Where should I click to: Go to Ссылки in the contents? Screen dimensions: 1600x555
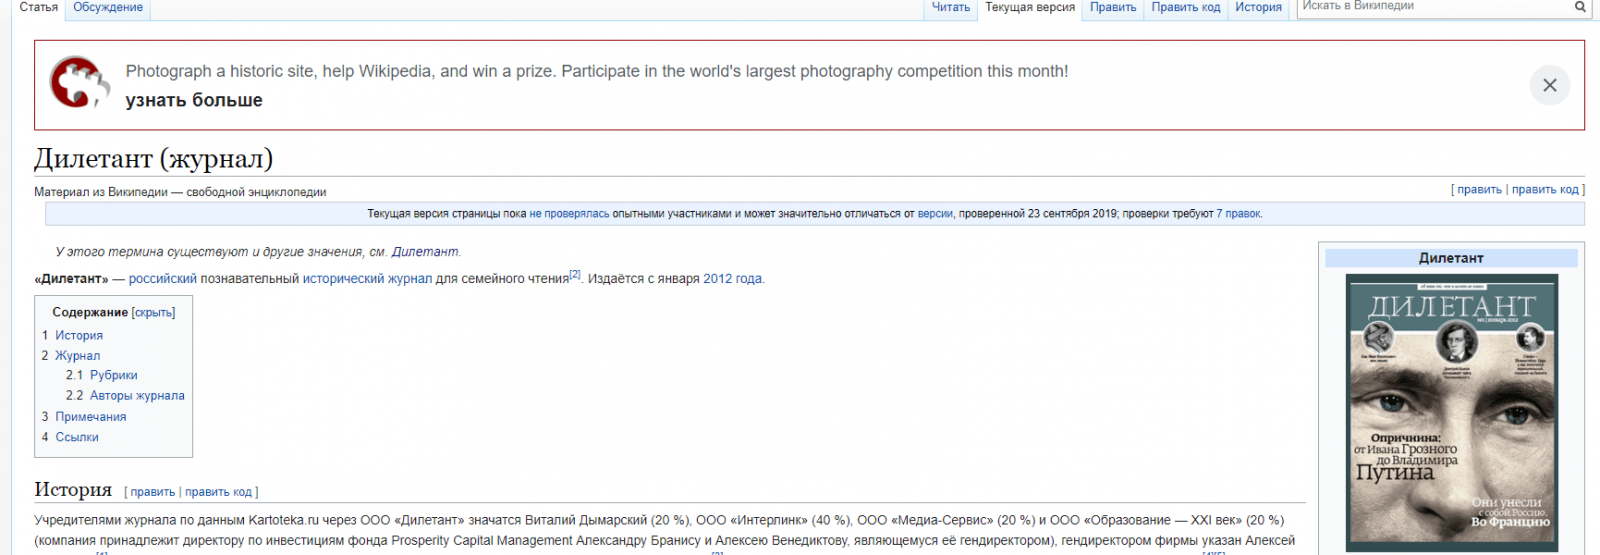point(77,437)
